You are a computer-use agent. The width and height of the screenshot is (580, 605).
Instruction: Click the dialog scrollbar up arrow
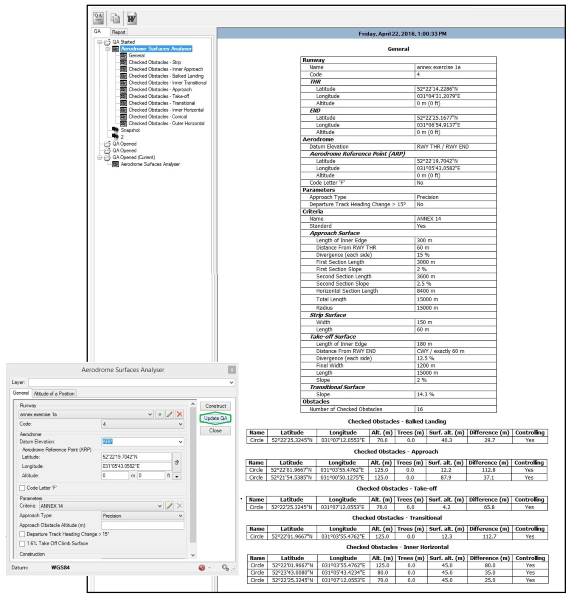point(193,404)
